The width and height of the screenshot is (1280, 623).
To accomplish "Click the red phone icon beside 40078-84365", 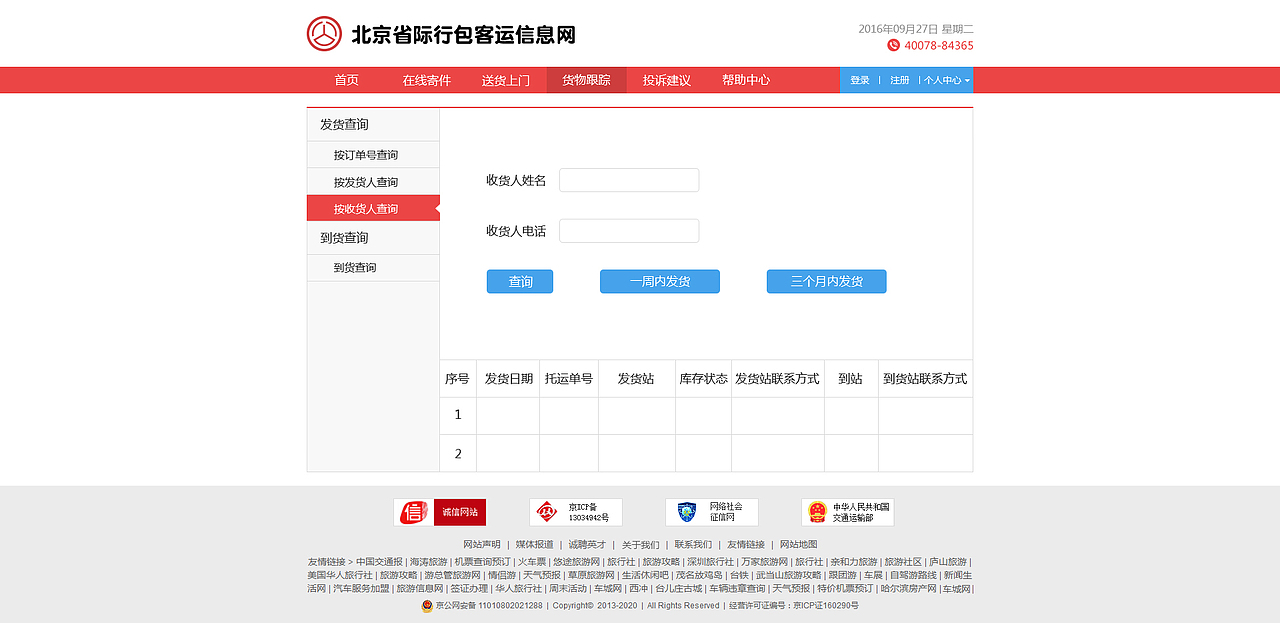I will (x=893, y=45).
